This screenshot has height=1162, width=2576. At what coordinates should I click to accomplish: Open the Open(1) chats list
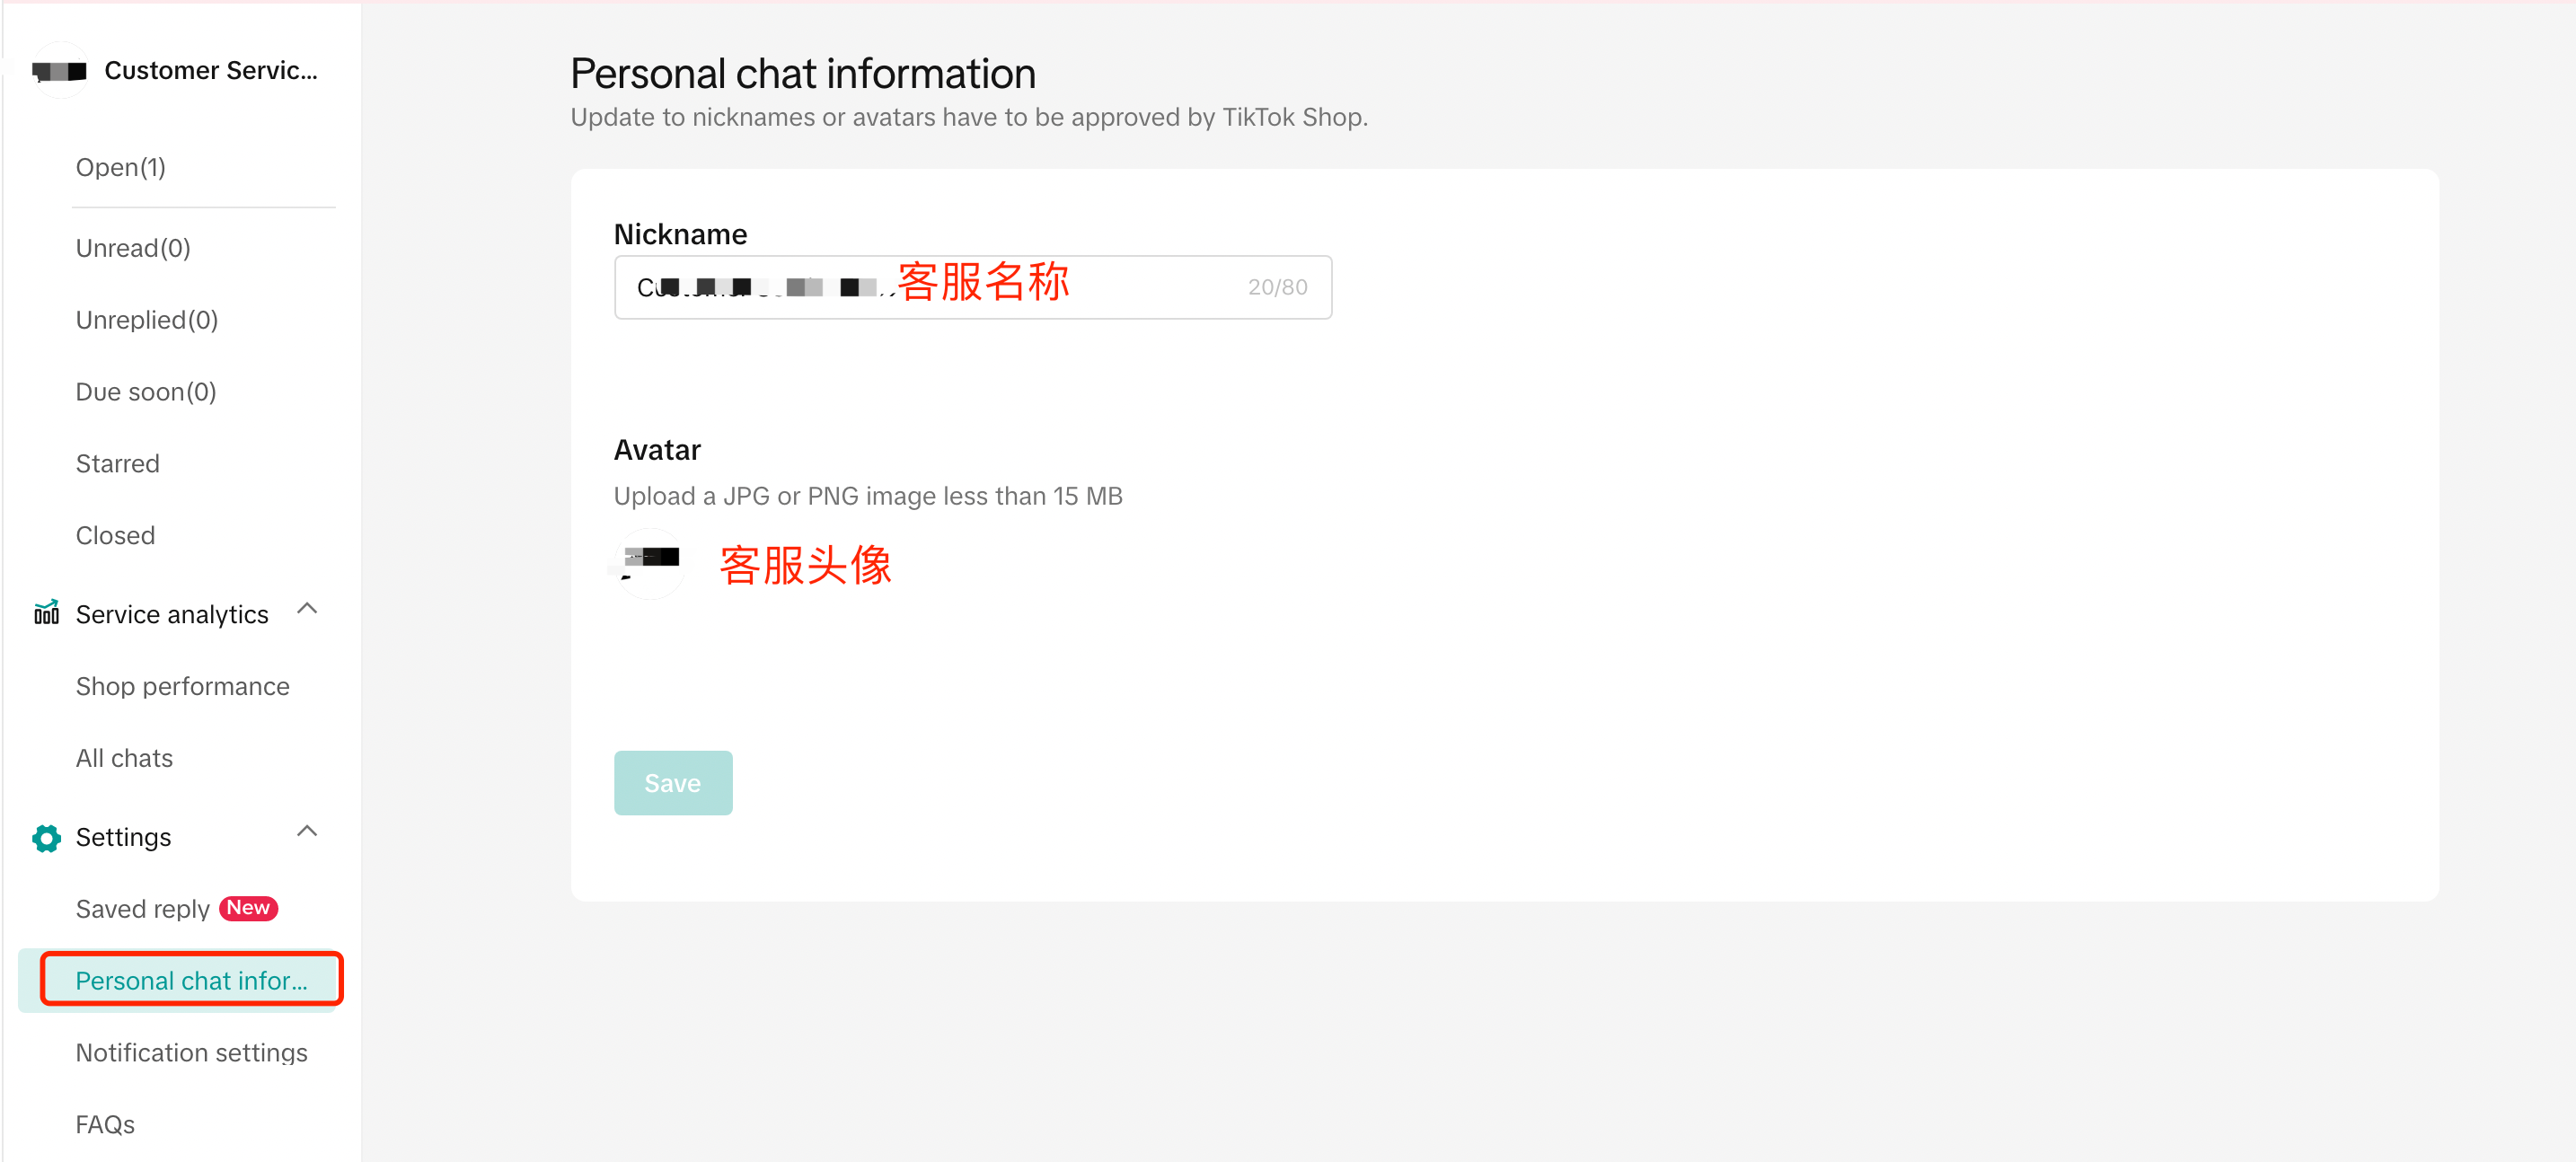pyautogui.click(x=121, y=167)
